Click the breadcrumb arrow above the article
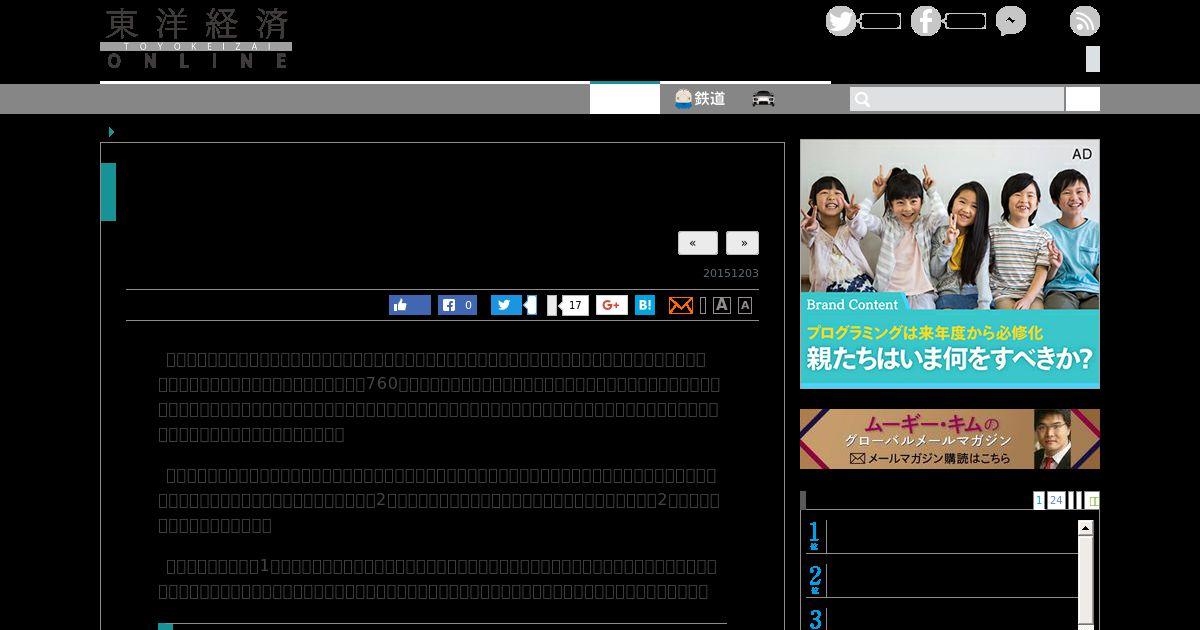 tap(111, 132)
